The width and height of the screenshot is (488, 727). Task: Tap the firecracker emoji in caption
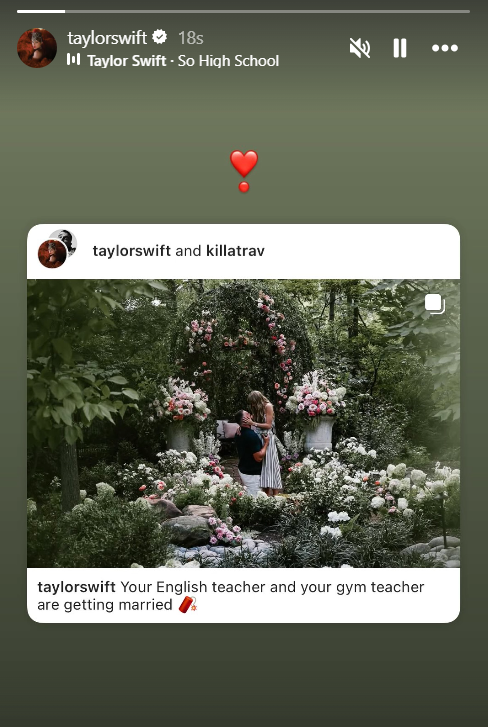click(188, 605)
